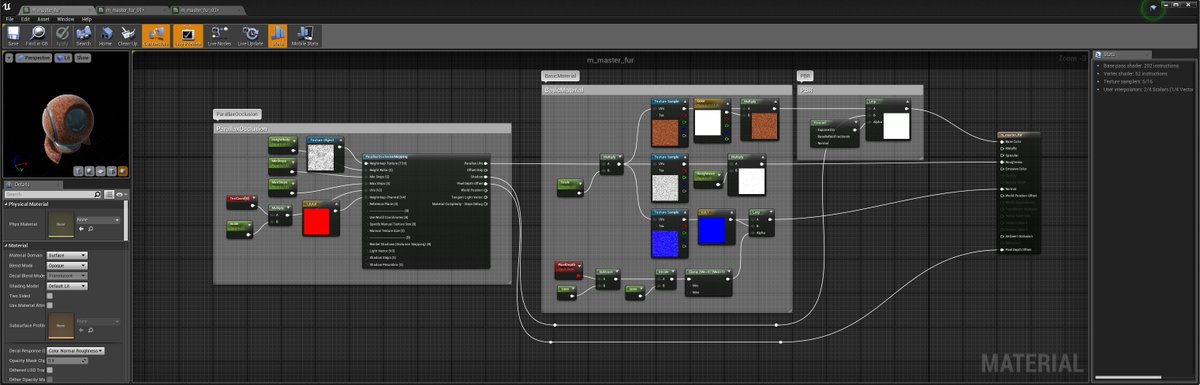Open the Help menu
Screen dimensions: 1200x385
point(86,19)
